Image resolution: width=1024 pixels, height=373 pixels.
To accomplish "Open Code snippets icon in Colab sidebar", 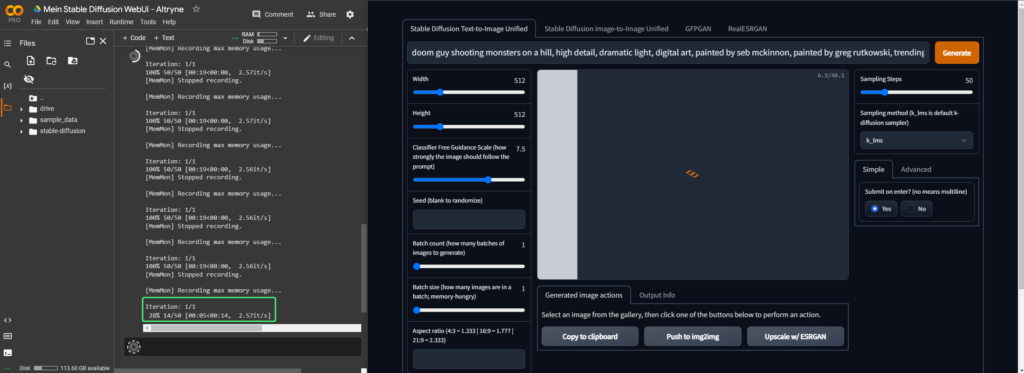I will pyautogui.click(x=8, y=320).
